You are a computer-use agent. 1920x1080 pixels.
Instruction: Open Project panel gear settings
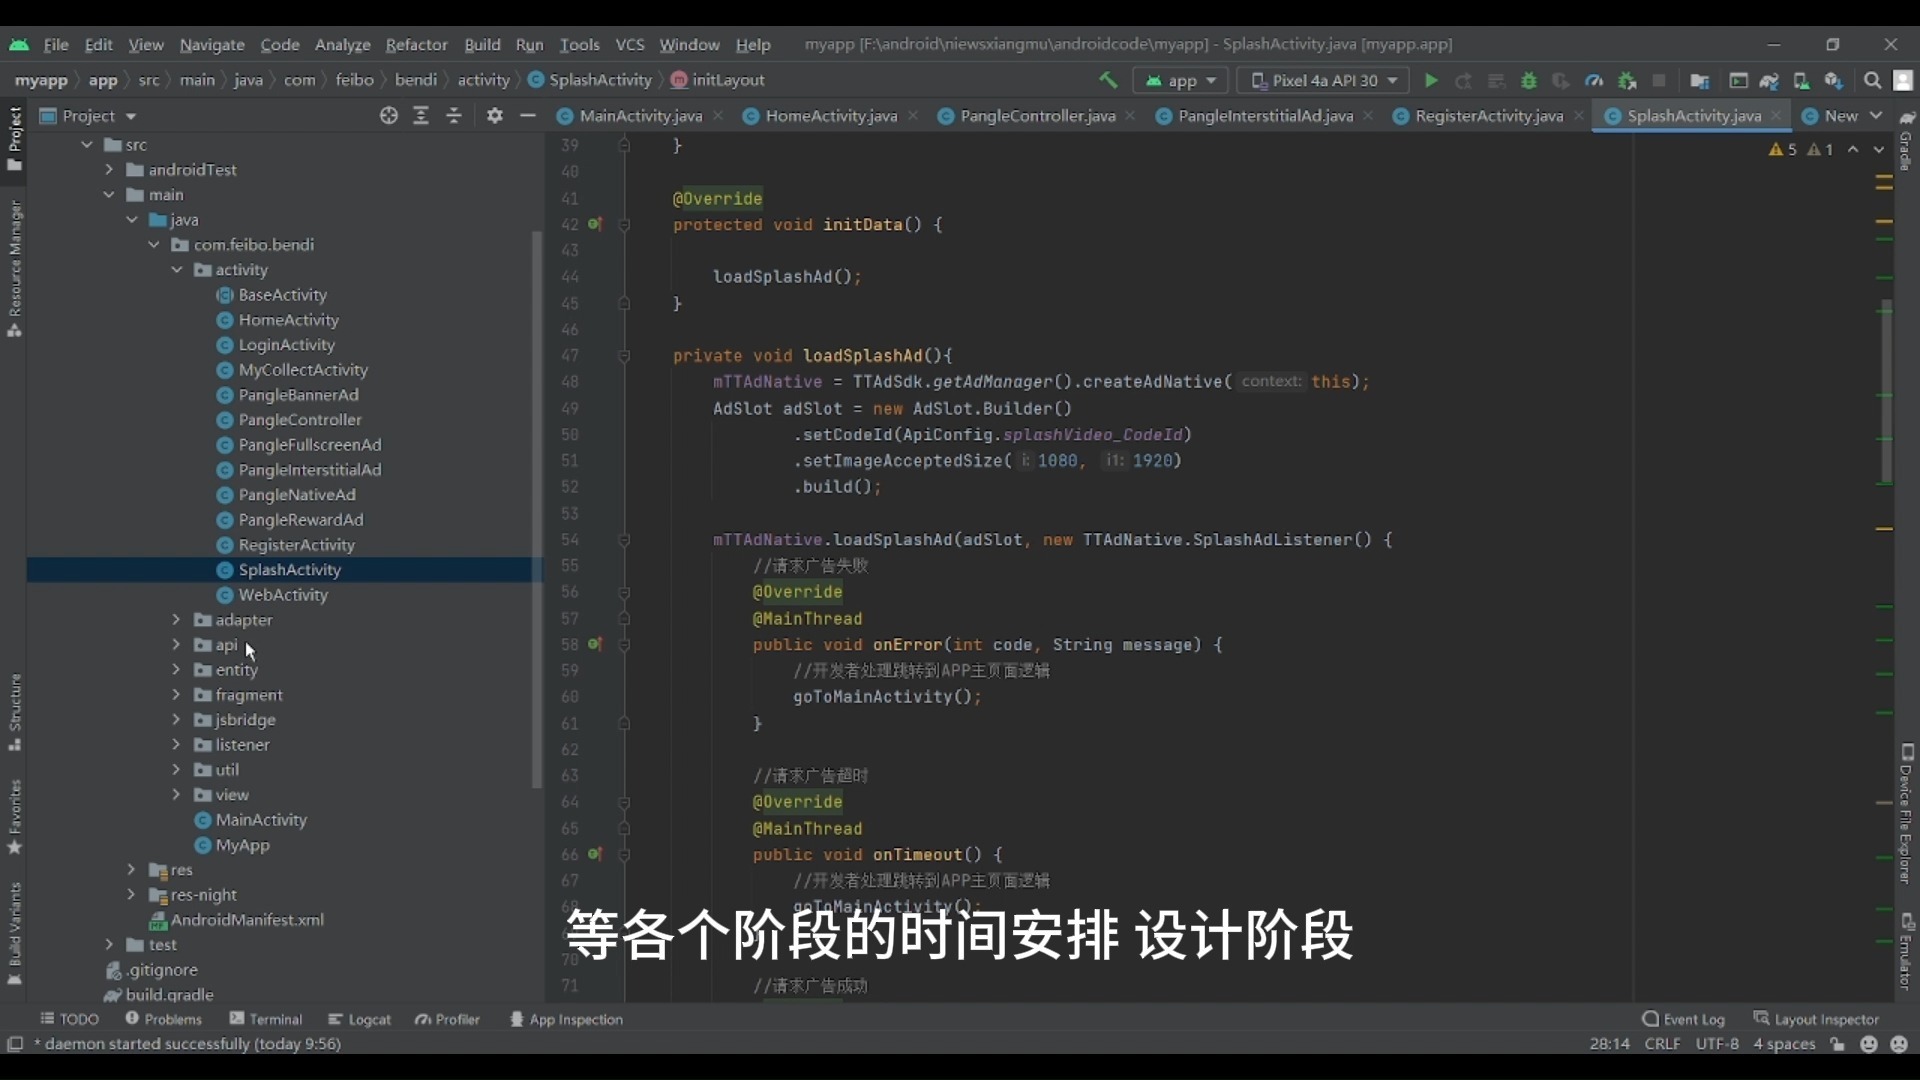pyautogui.click(x=494, y=116)
